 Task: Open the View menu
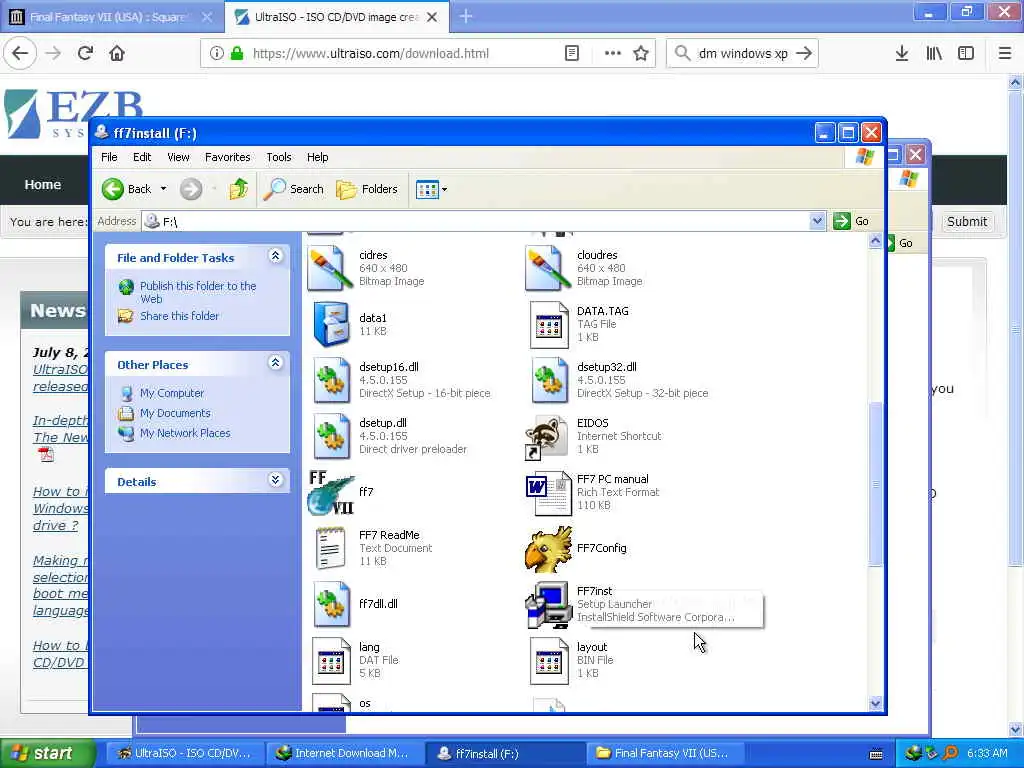point(178,157)
